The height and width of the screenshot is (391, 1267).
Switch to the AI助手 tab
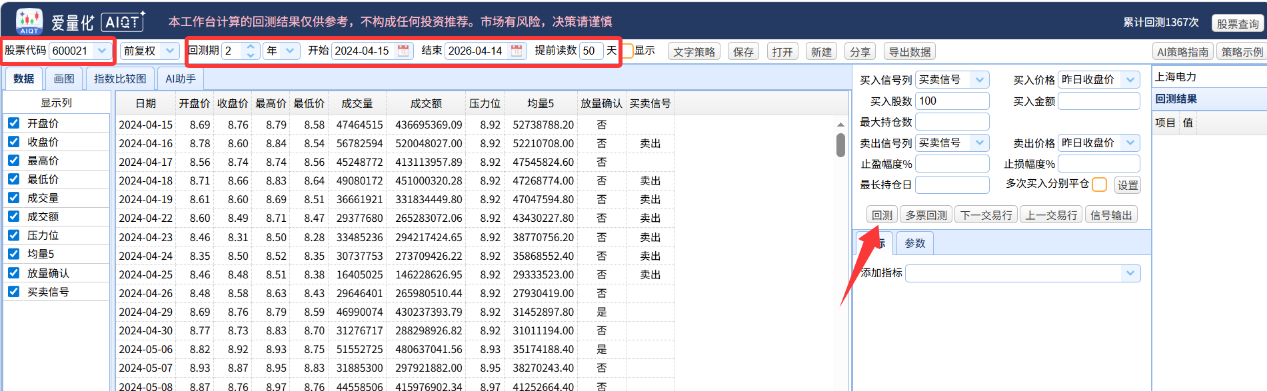click(180, 78)
